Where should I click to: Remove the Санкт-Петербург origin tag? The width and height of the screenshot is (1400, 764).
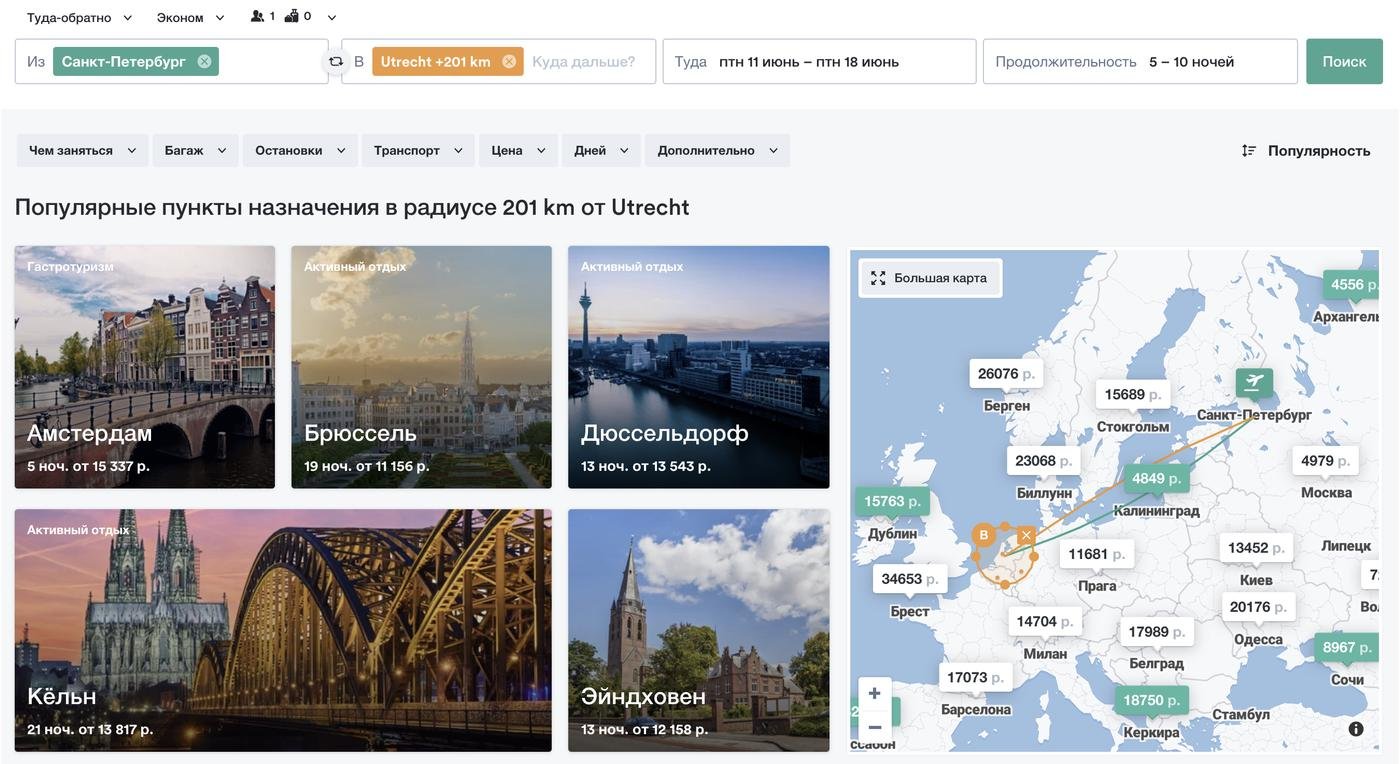coord(204,61)
